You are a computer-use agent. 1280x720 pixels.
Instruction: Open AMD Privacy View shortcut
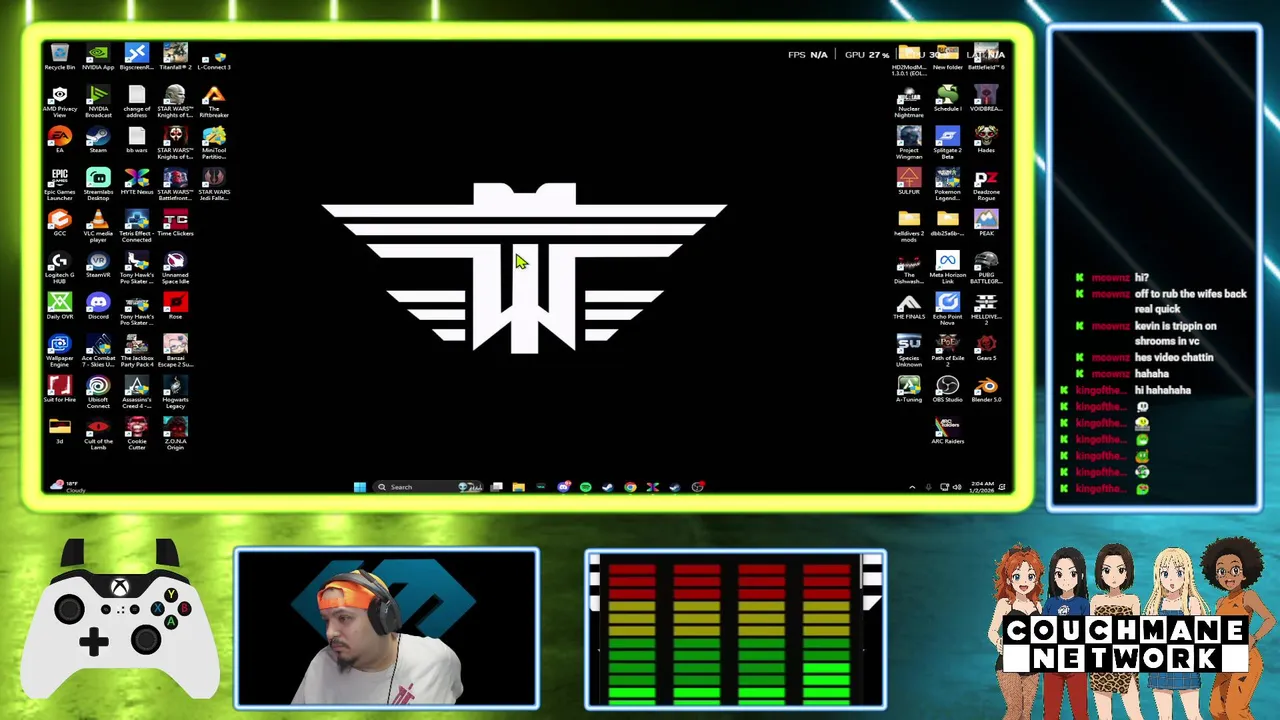(60, 101)
